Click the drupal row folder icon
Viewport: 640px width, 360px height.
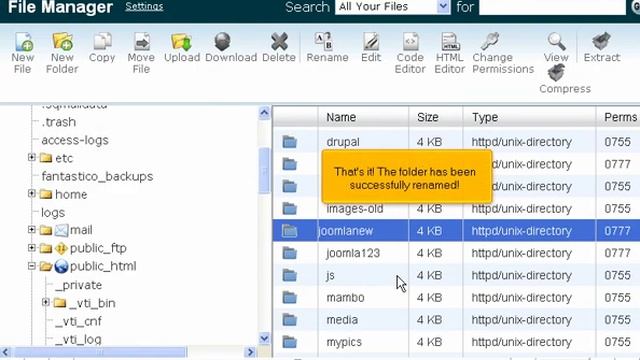pyautogui.click(x=289, y=142)
